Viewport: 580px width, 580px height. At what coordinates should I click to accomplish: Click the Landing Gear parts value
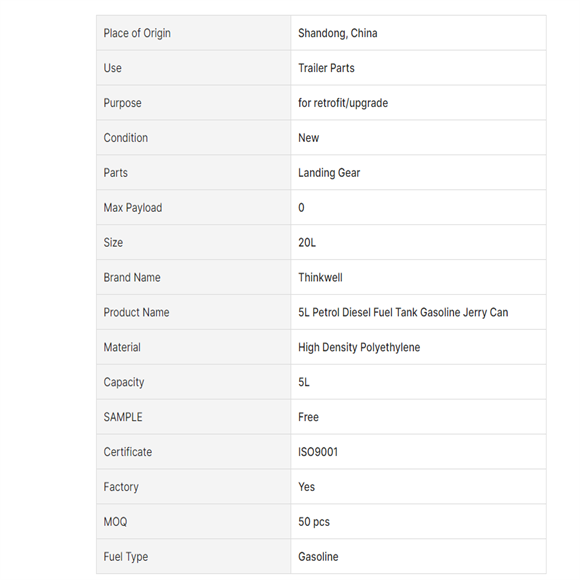[329, 173]
